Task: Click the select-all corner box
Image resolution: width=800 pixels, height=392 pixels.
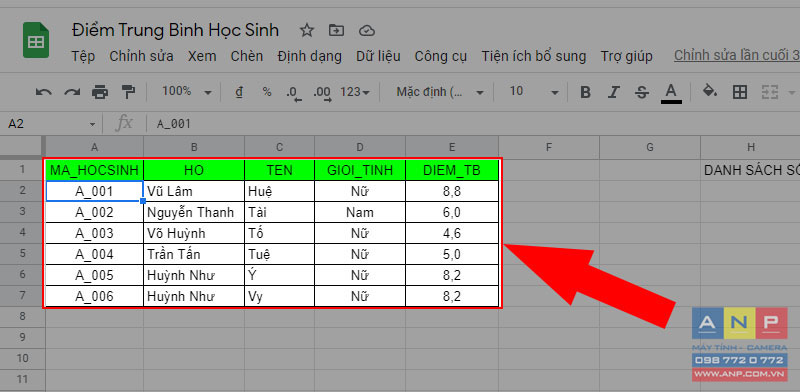Action: click(22, 148)
